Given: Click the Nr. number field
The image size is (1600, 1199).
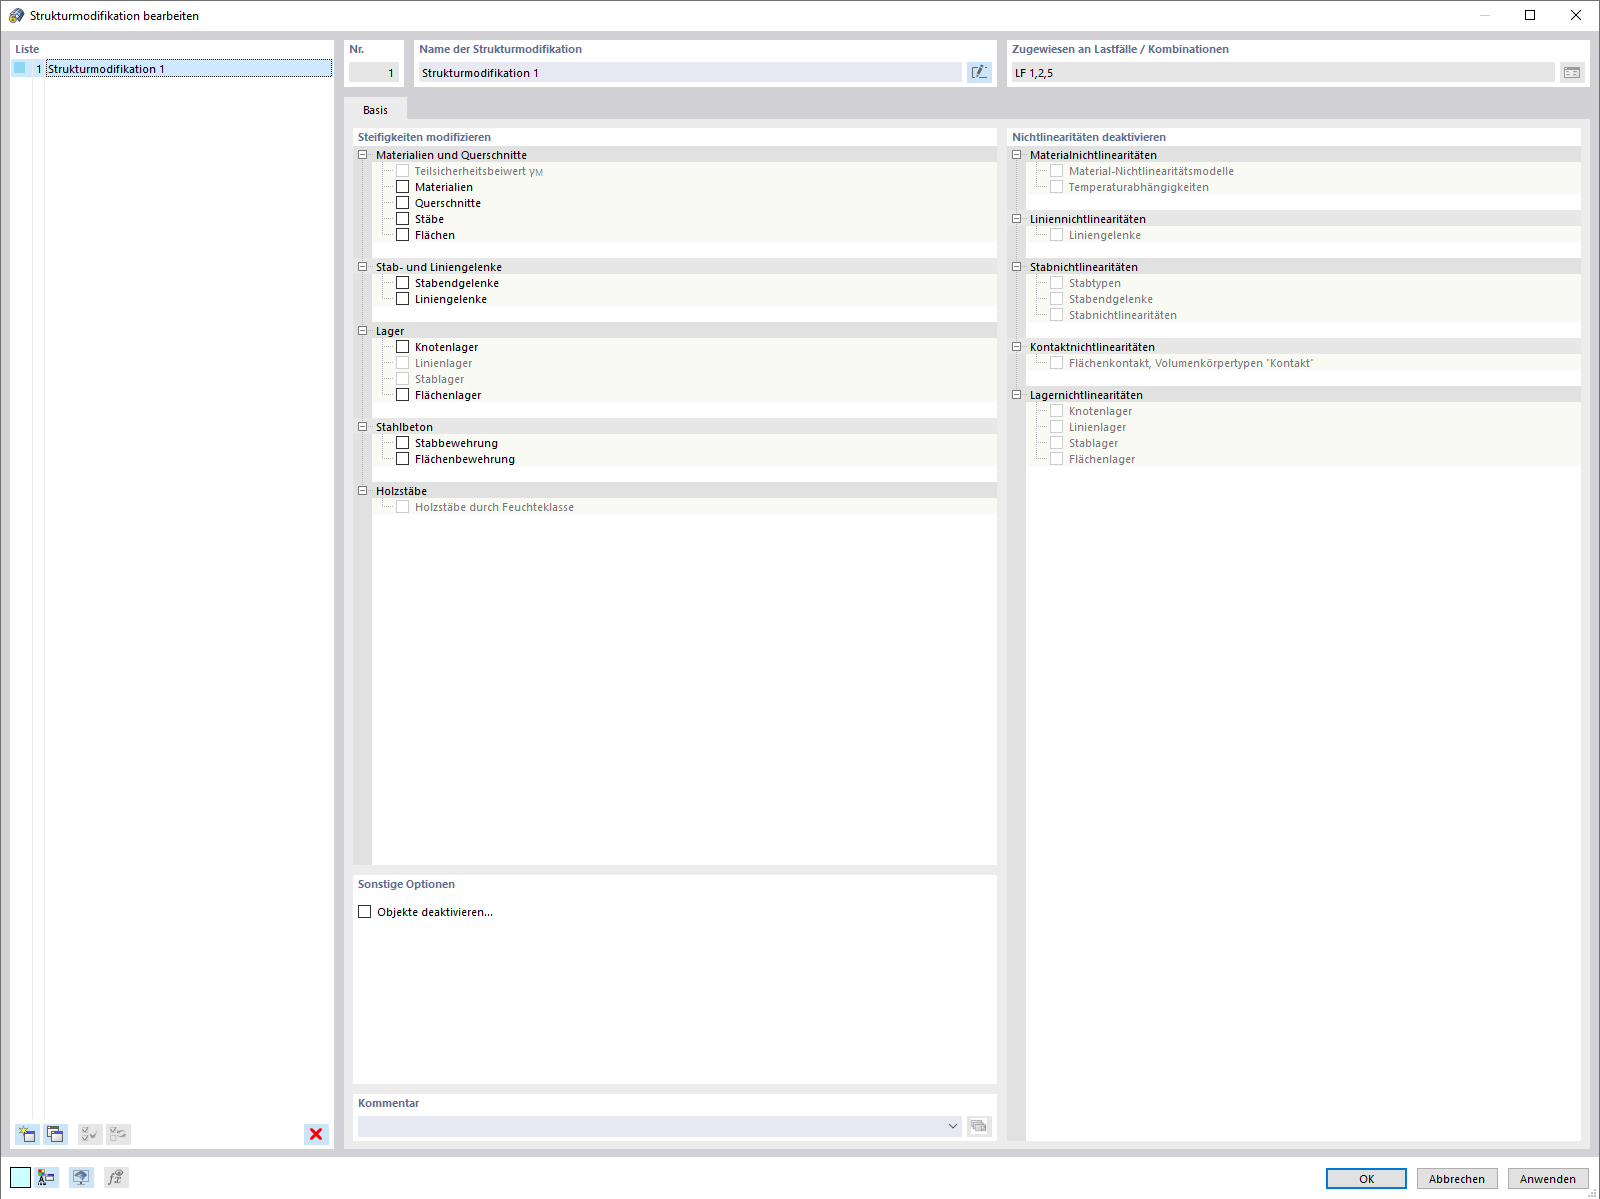Looking at the screenshot, I should pos(374,72).
